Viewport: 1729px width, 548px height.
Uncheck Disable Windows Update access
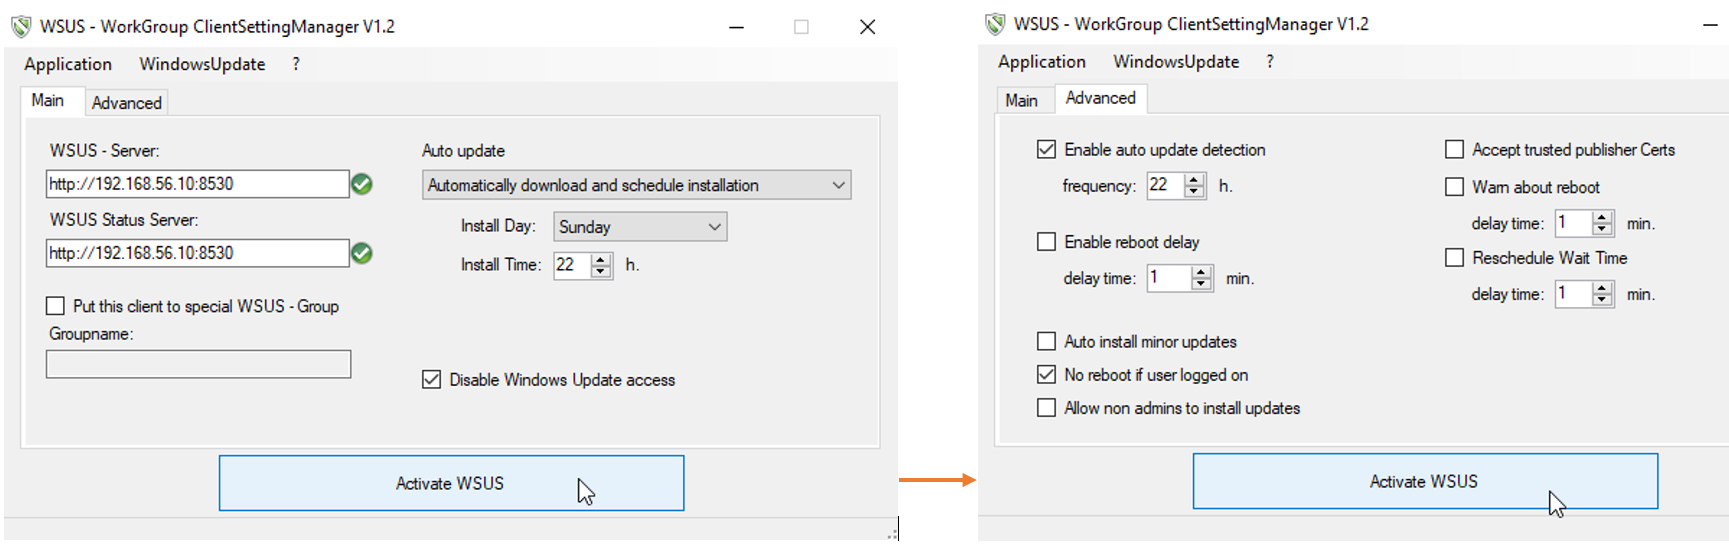click(431, 380)
